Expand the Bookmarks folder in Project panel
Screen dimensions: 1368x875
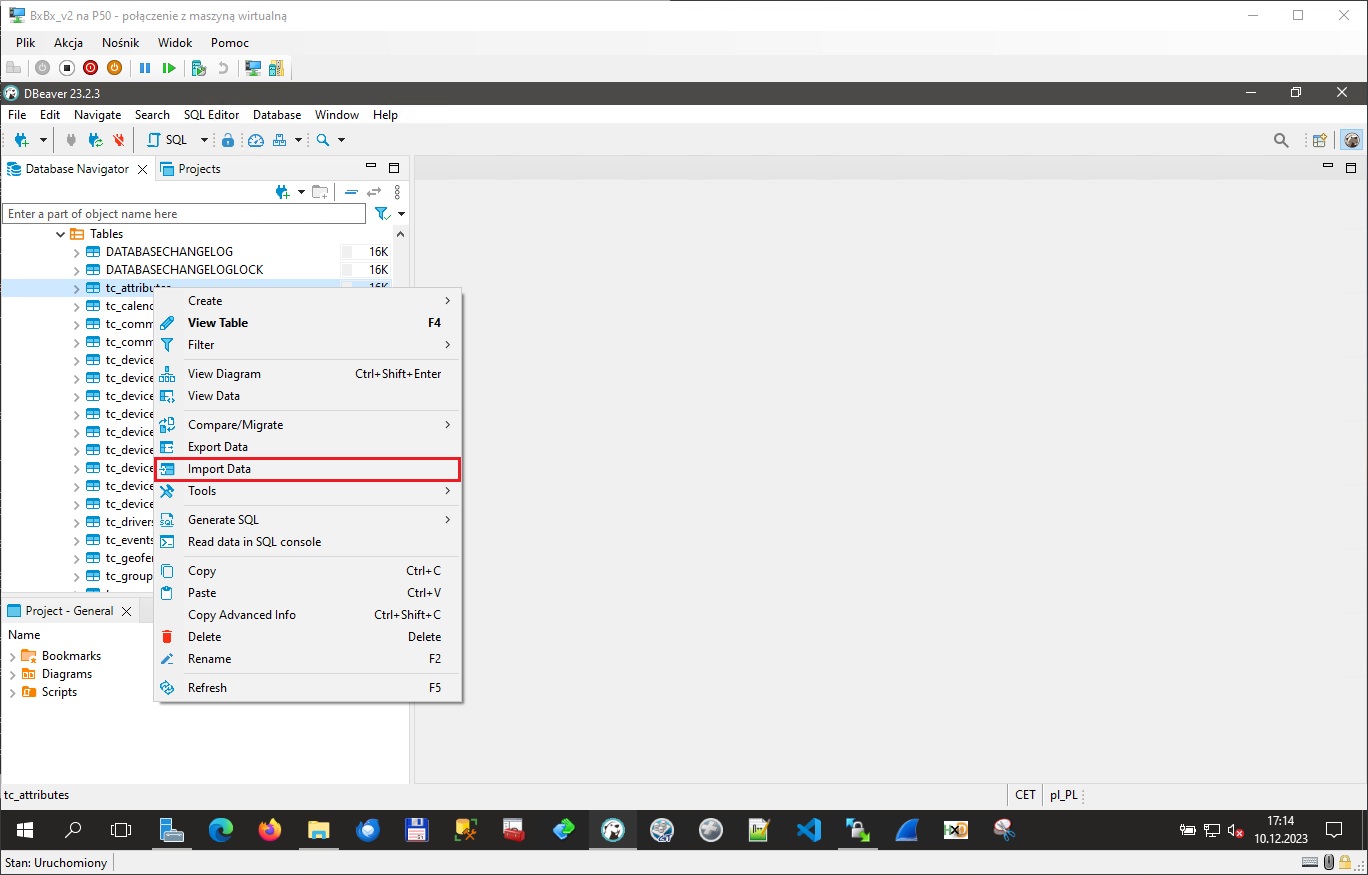click(13, 656)
